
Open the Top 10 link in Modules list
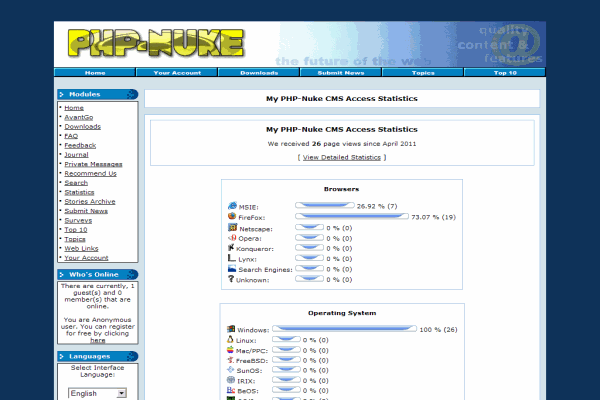pyautogui.click(x=75, y=230)
